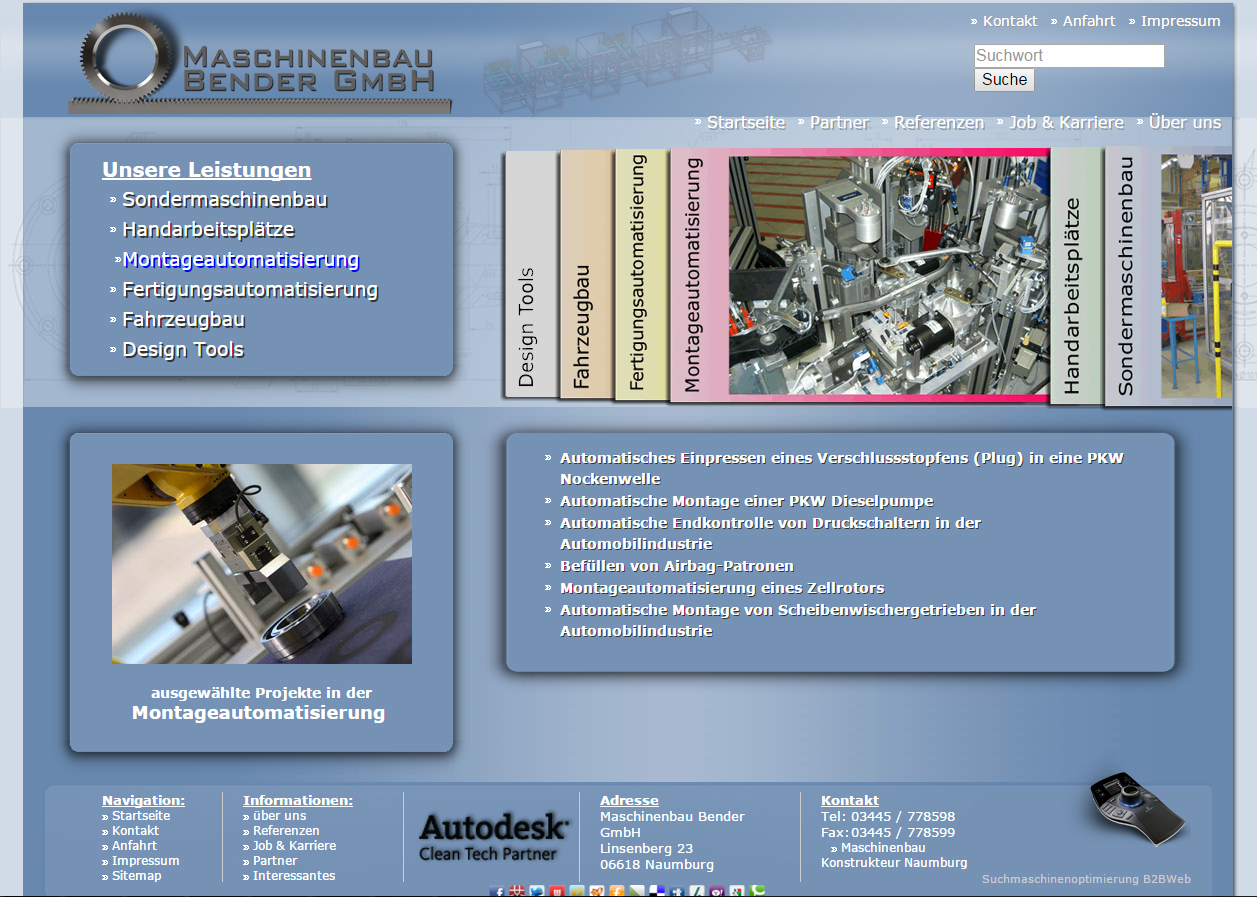Open Partner in the main menu
This screenshot has width=1257, height=897.
[x=840, y=123]
